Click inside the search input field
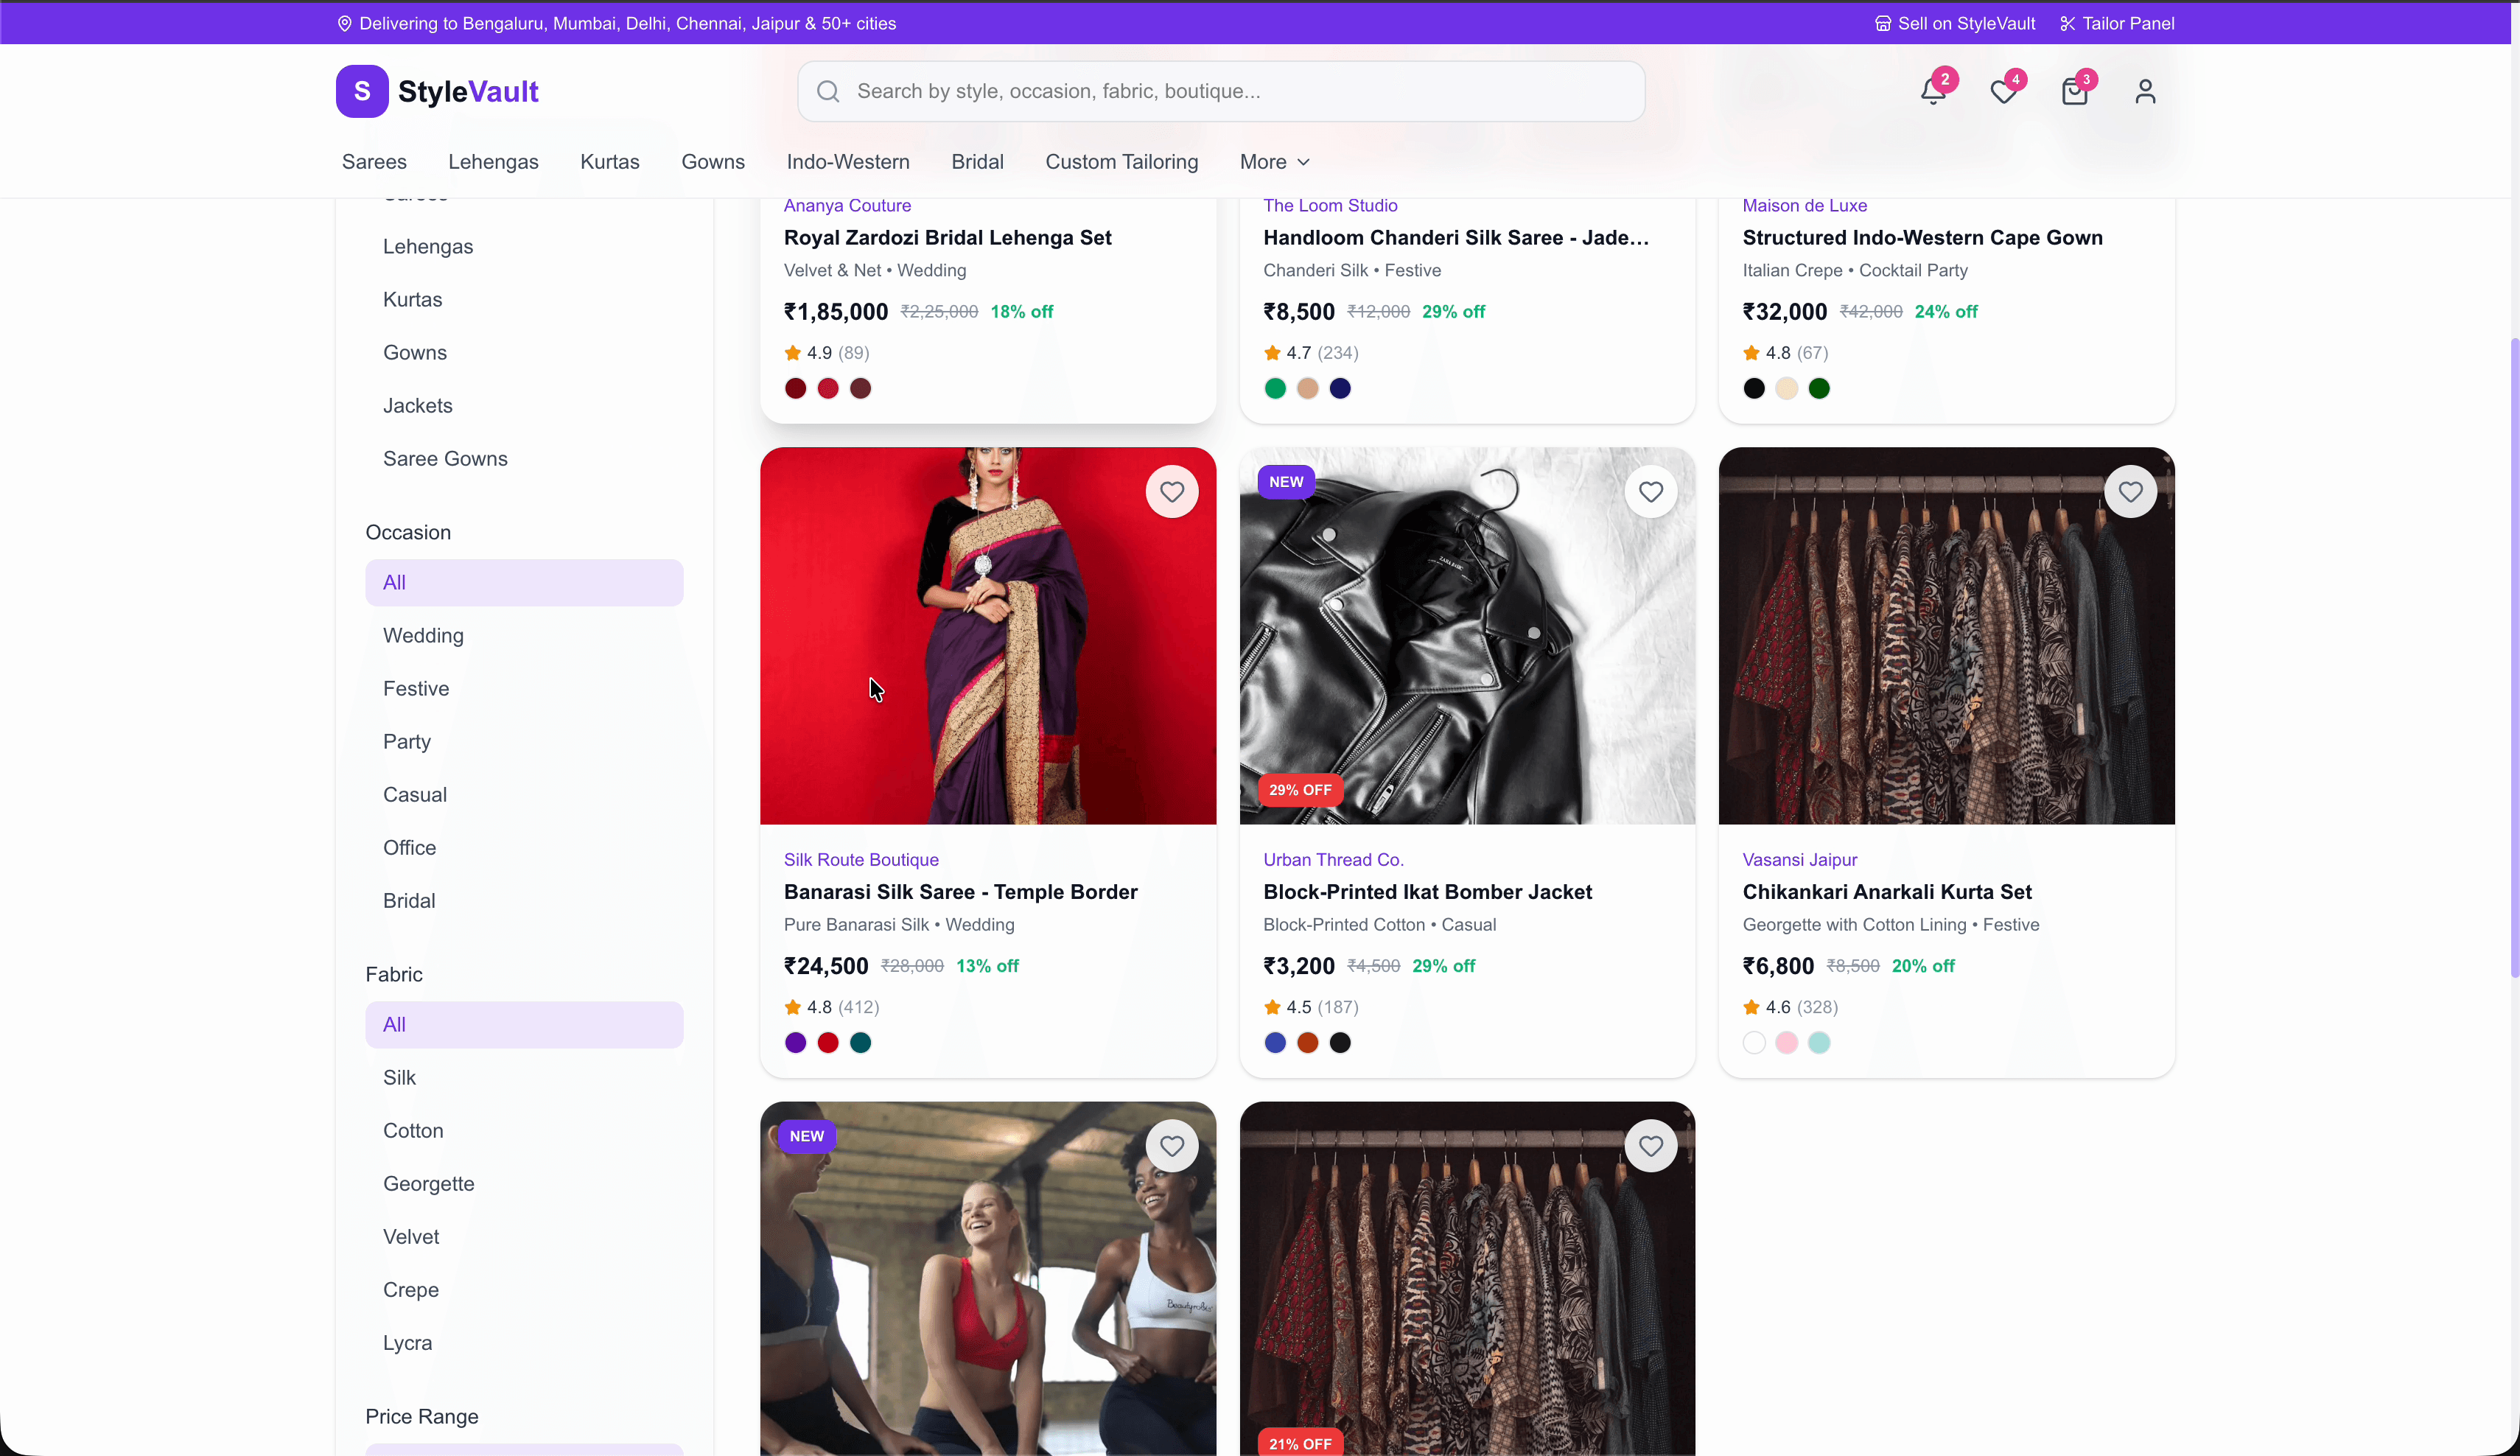This screenshot has height=1456, width=2520. point(1150,91)
